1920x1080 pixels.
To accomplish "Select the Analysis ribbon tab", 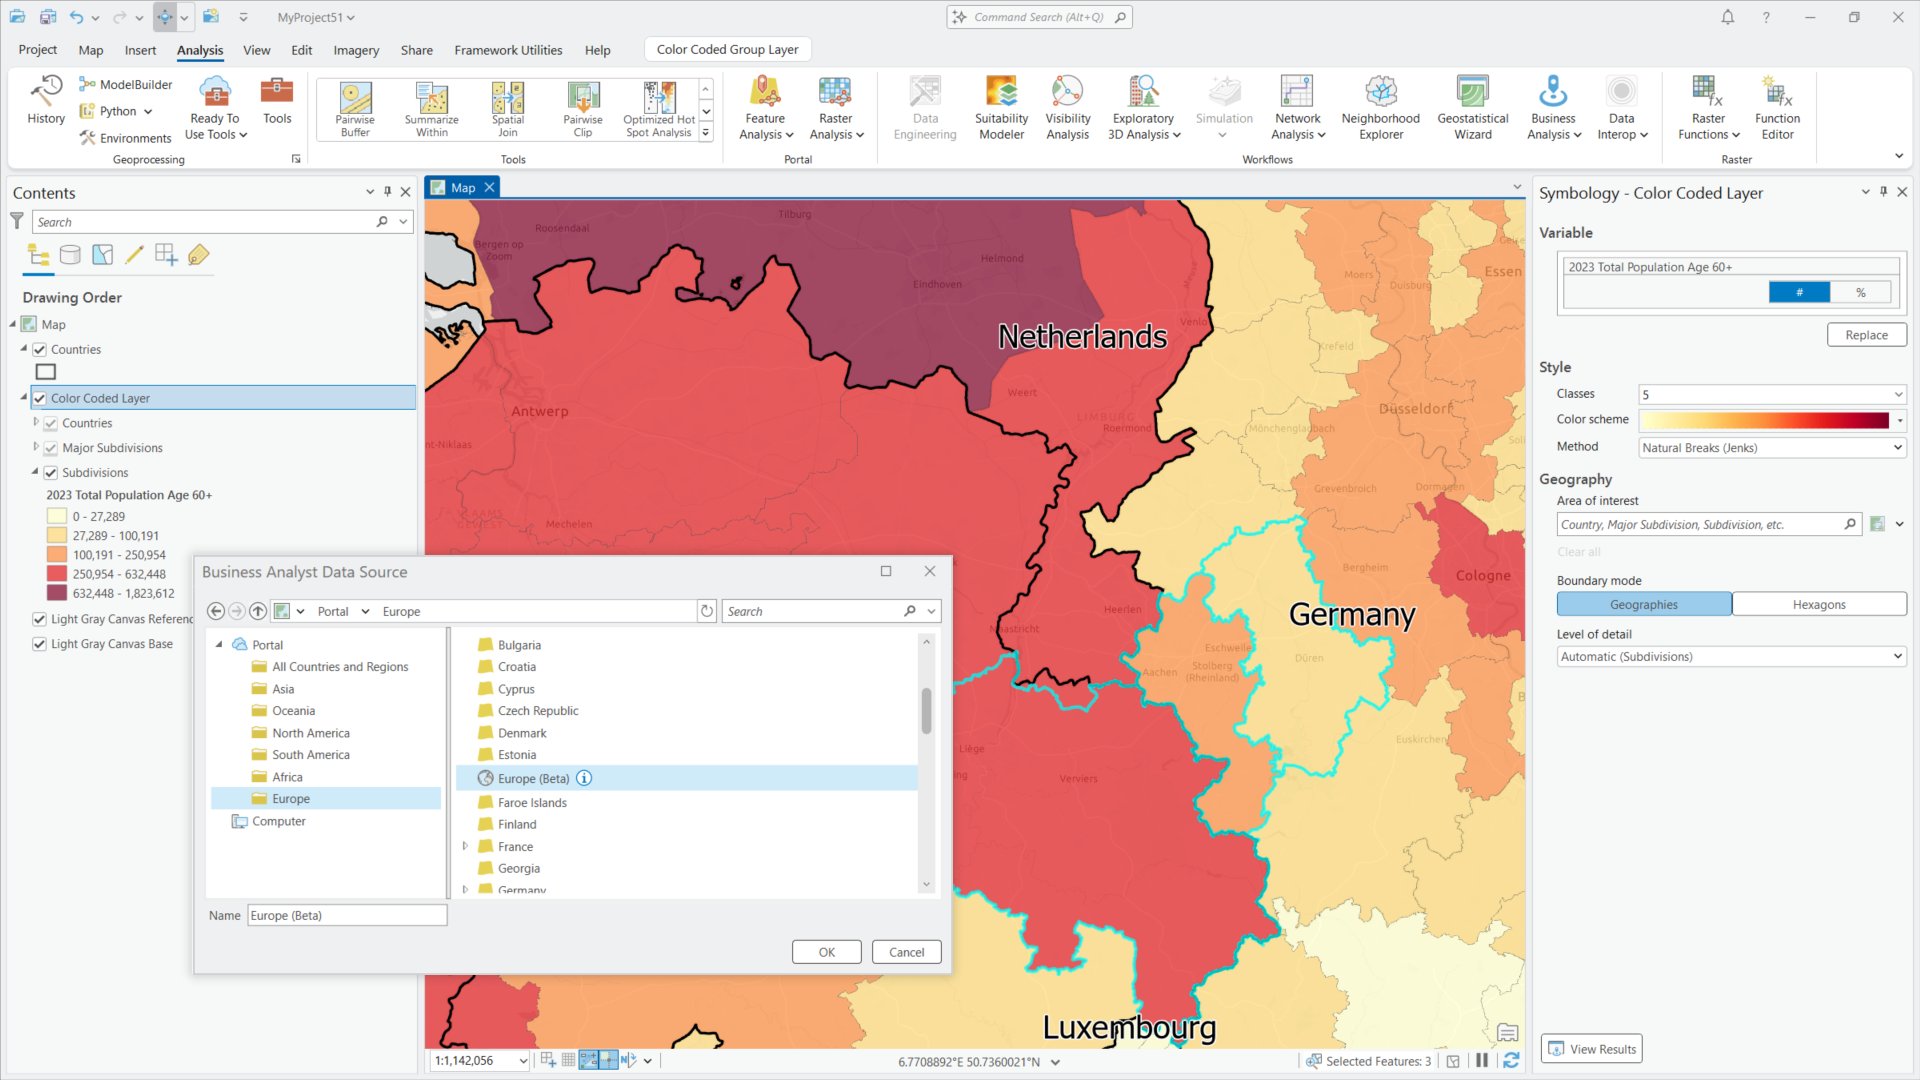I will point(200,50).
